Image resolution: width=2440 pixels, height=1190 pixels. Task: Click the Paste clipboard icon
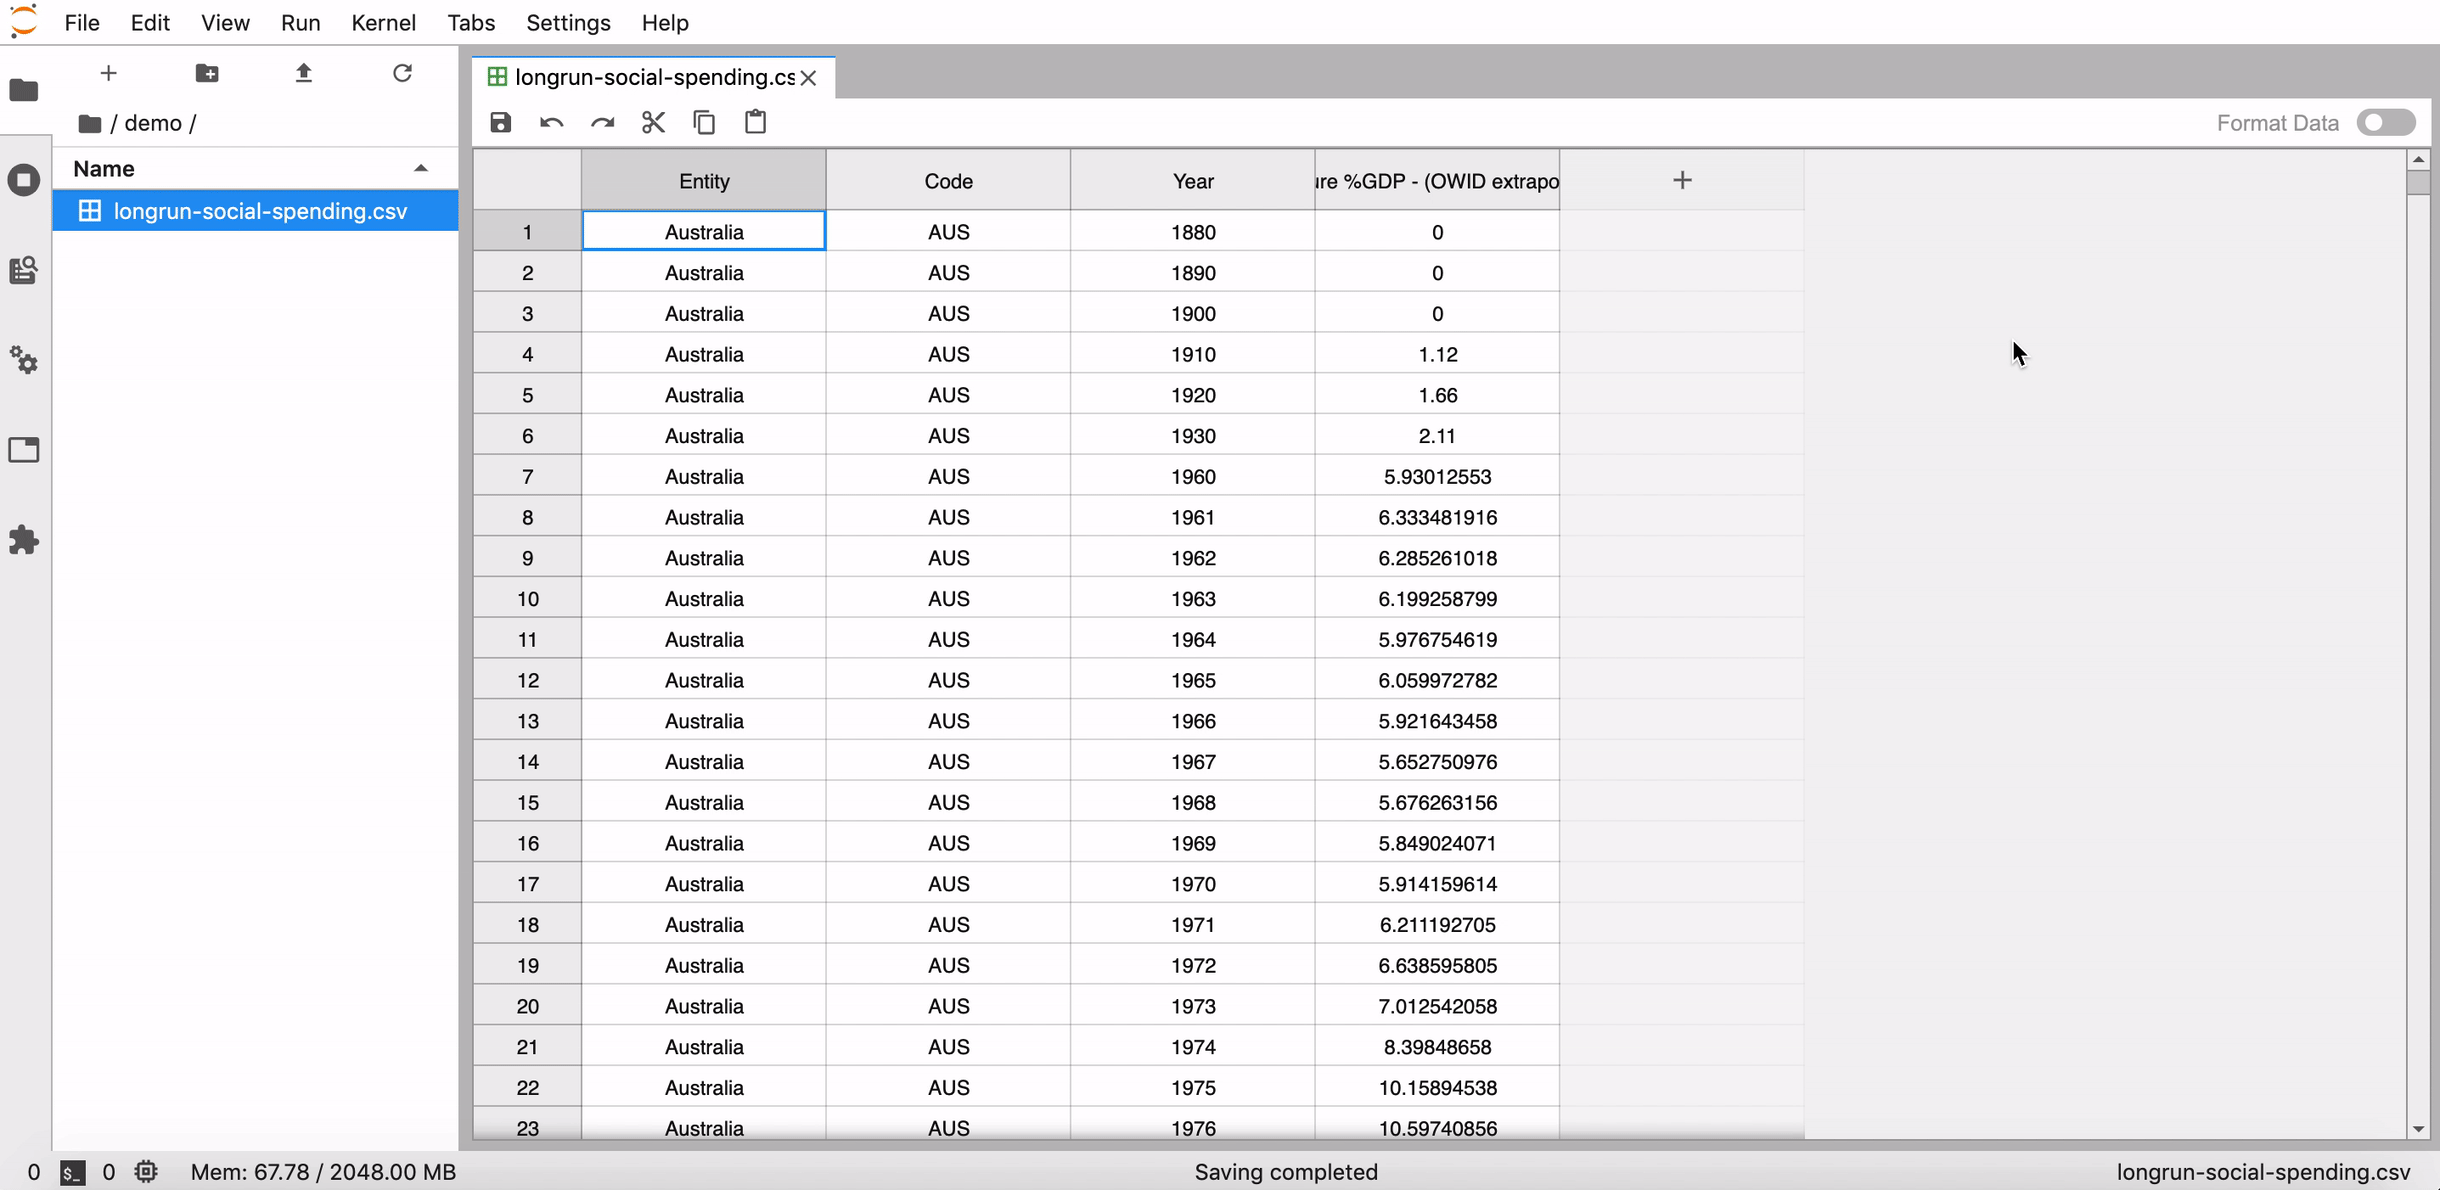[755, 122]
